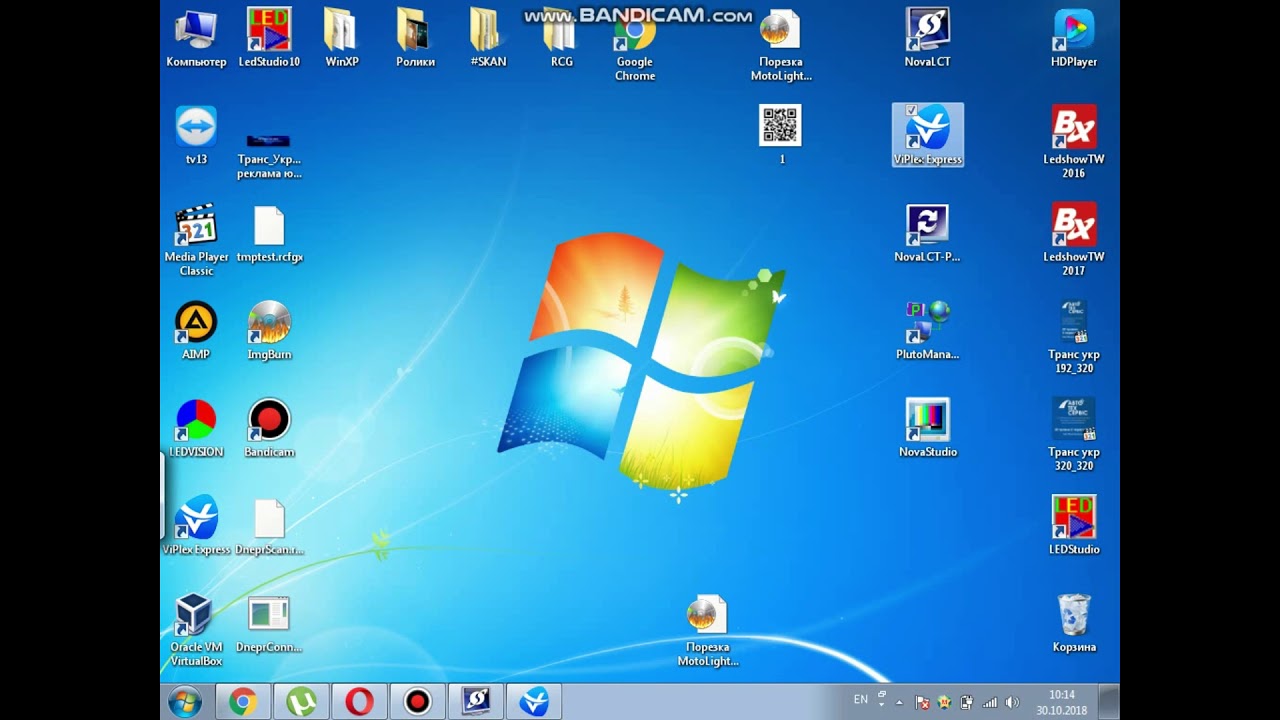The height and width of the screenshot is (720, 1280).
Task: Click the Порезка MotoLight file above the QR code
Action: click(x=781, y=45)
